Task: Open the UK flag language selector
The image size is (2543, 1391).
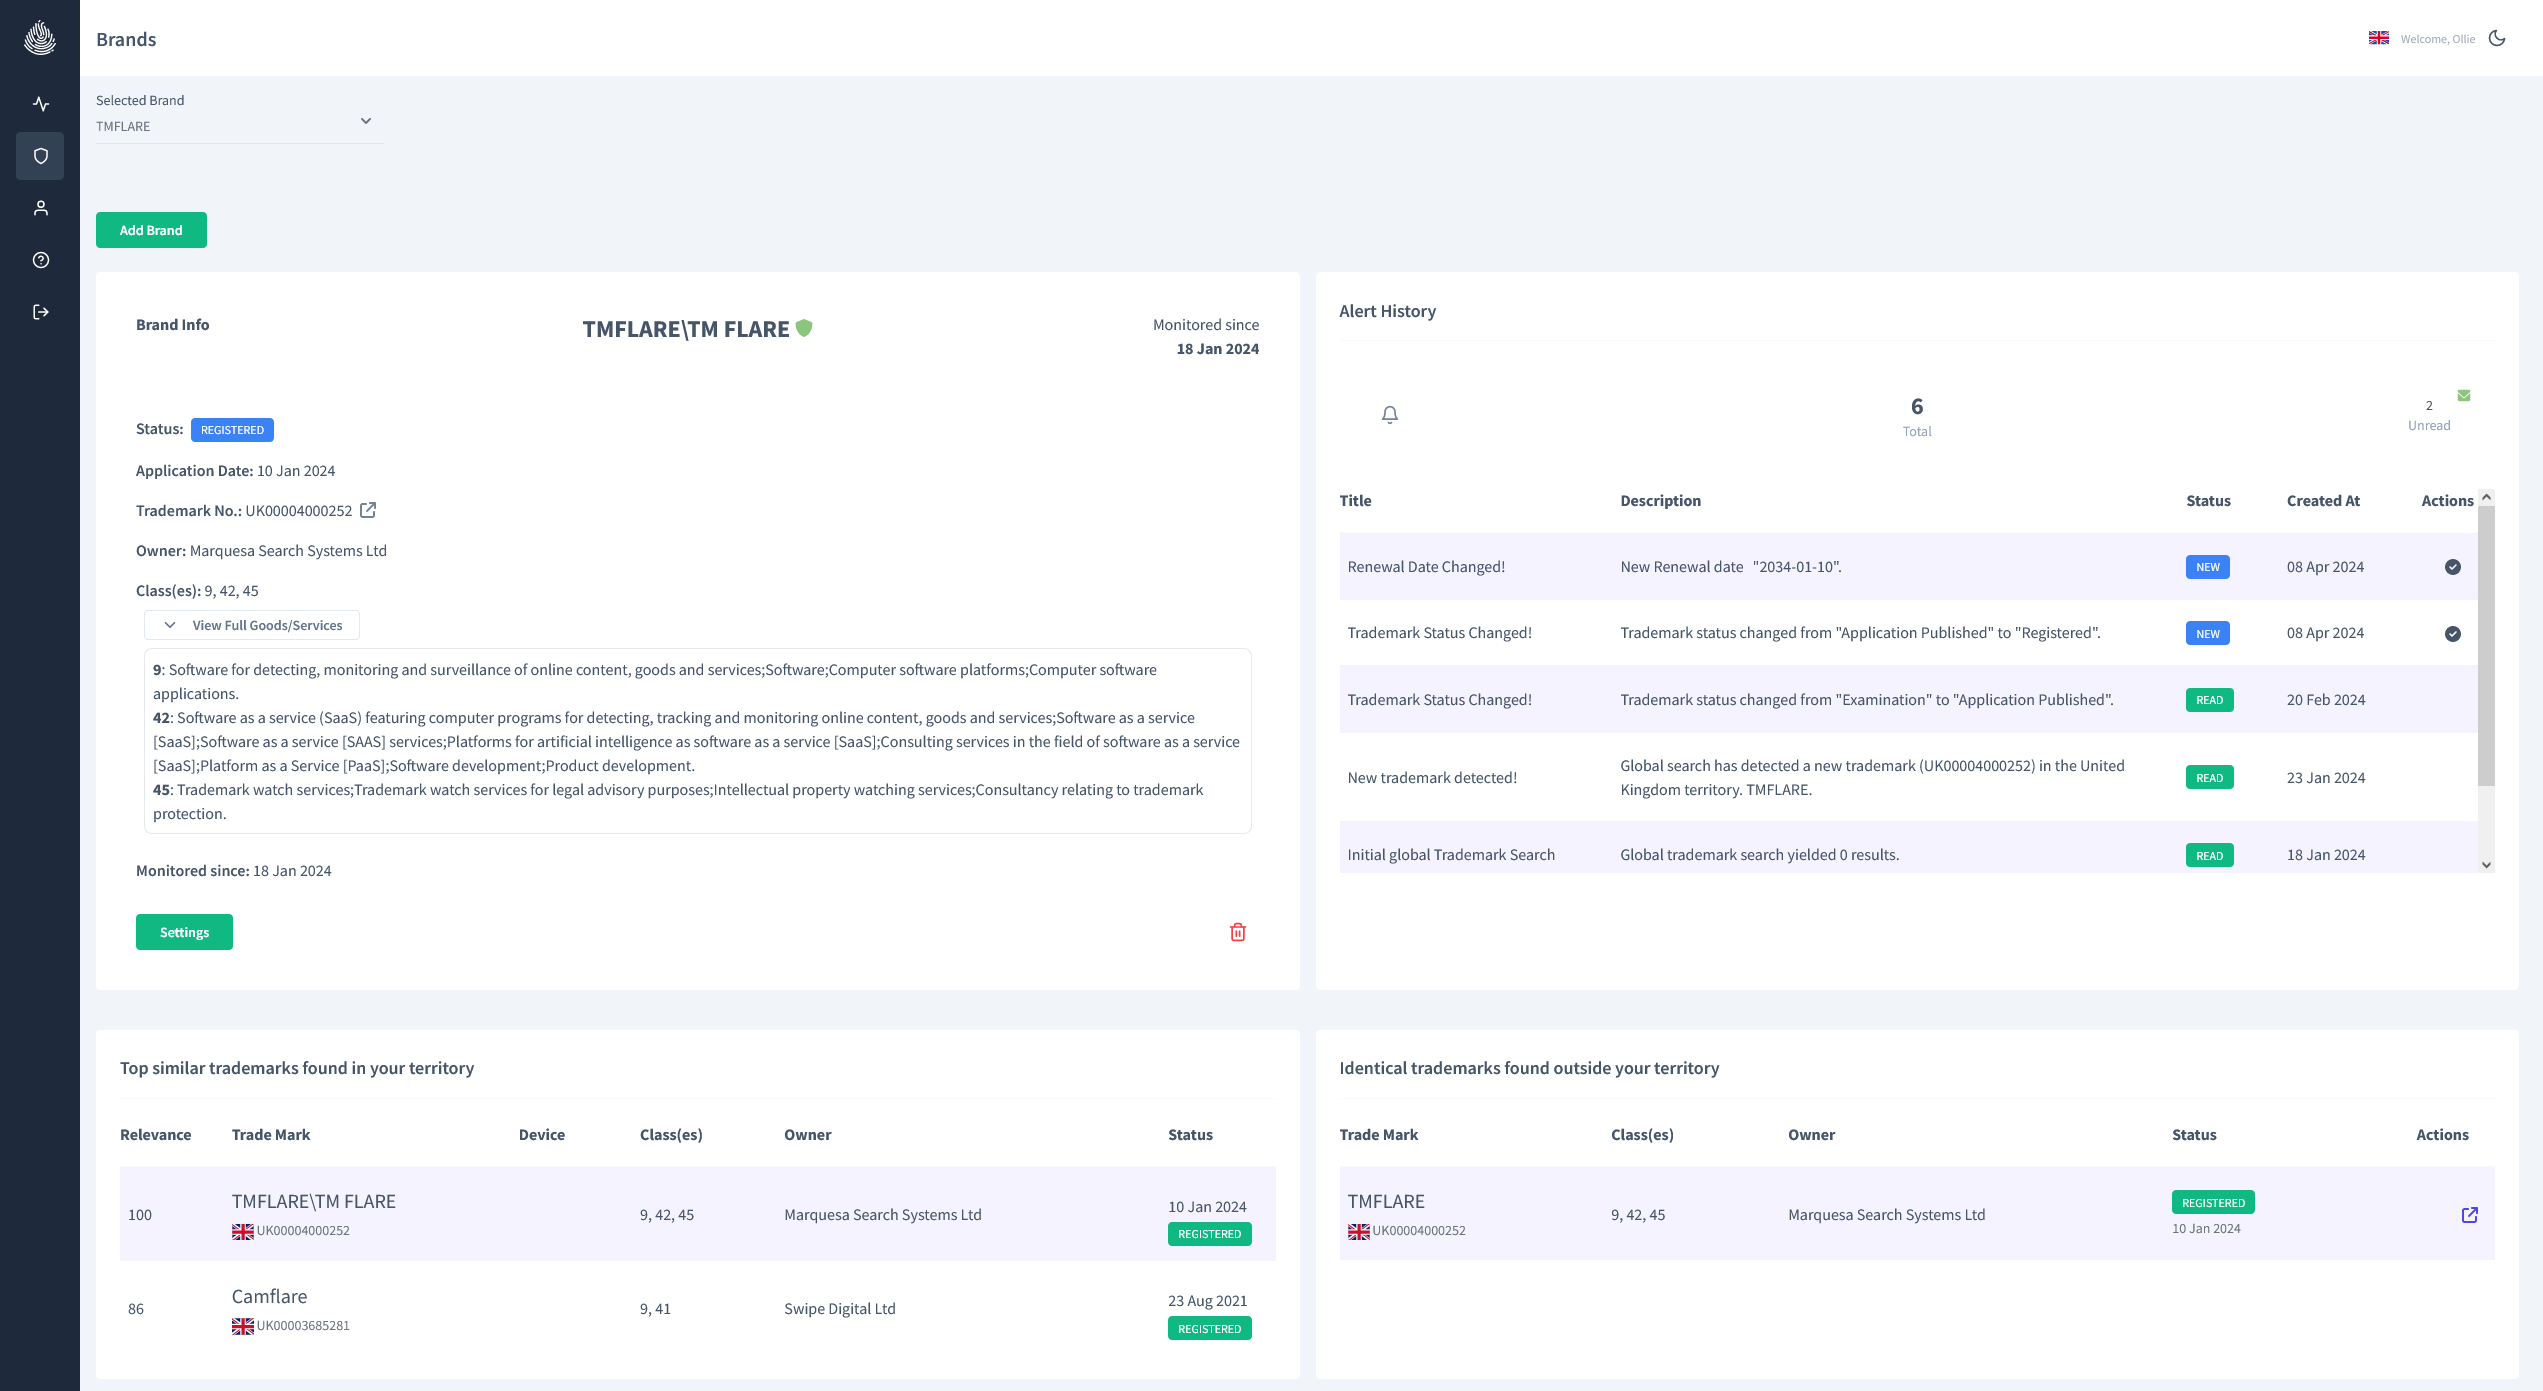Action: (2378, 38)
